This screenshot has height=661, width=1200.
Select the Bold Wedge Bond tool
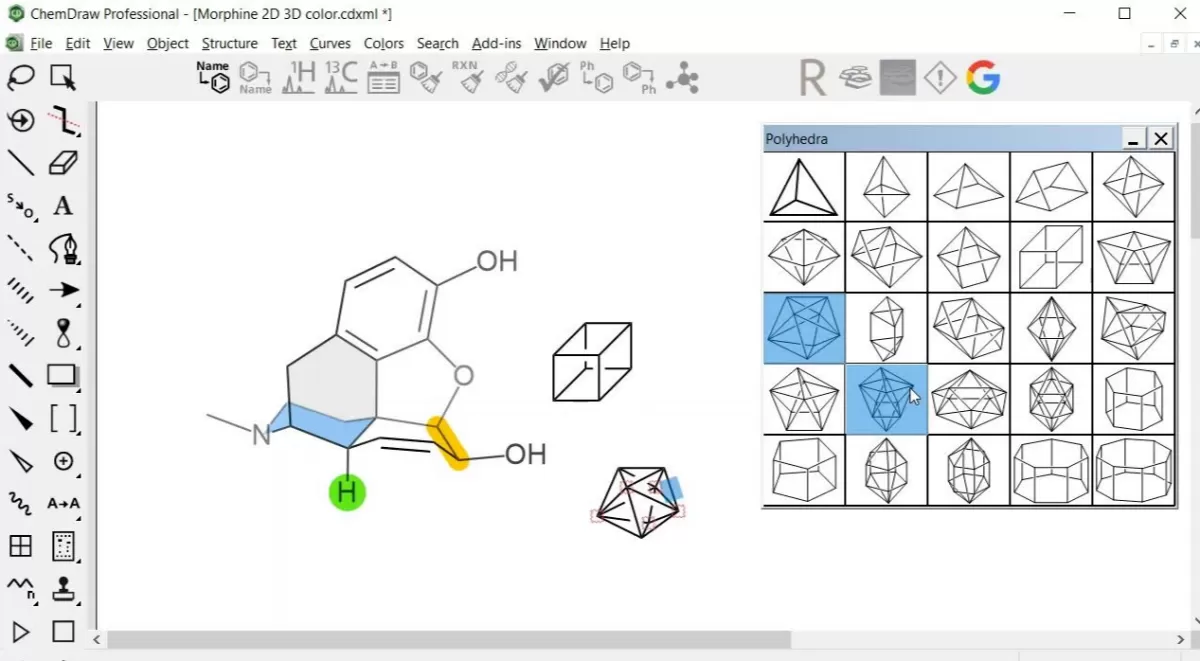[21, 418]
